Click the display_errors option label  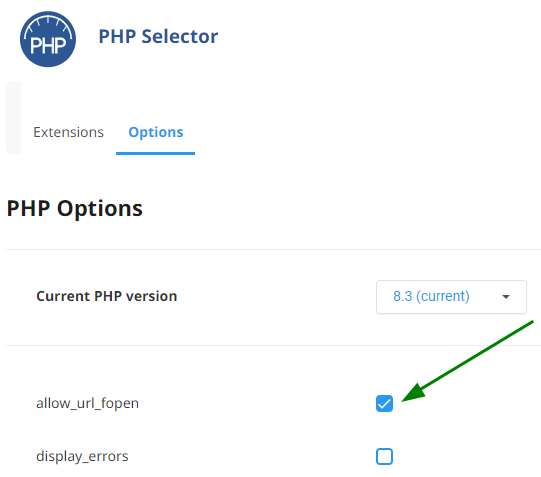click(82, 456)
